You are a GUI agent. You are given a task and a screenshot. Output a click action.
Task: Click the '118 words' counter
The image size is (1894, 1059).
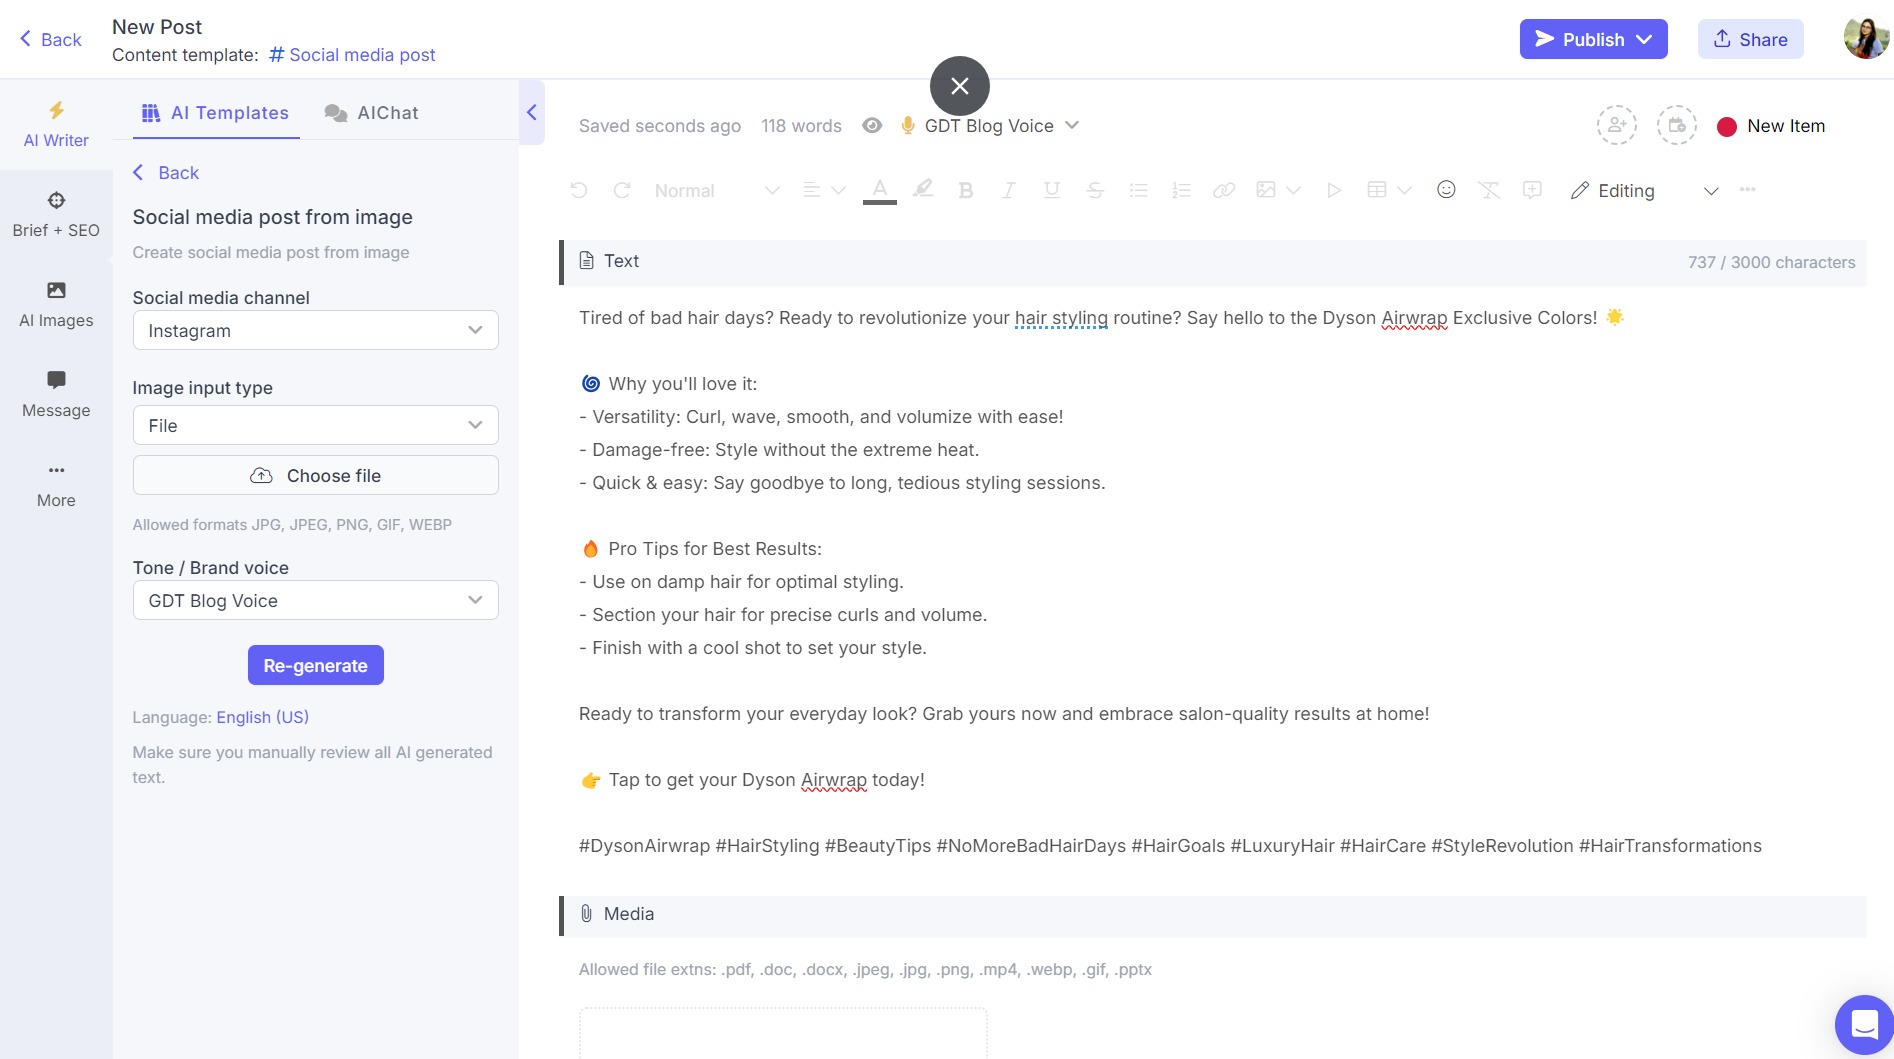(x=801, y=125)
